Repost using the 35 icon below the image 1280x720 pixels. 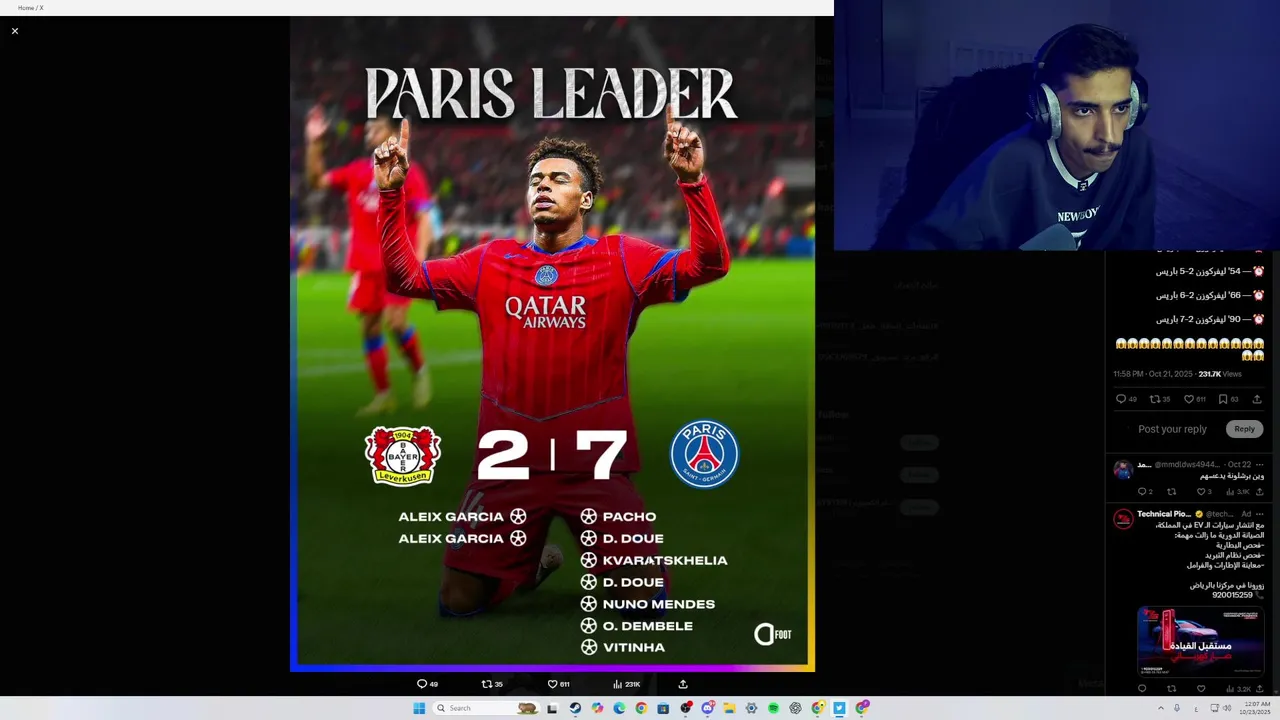[x=492, y=684]
